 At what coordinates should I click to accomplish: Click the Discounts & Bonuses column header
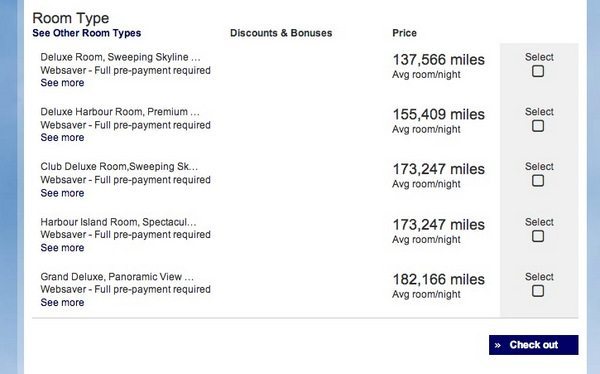point(281,33)
